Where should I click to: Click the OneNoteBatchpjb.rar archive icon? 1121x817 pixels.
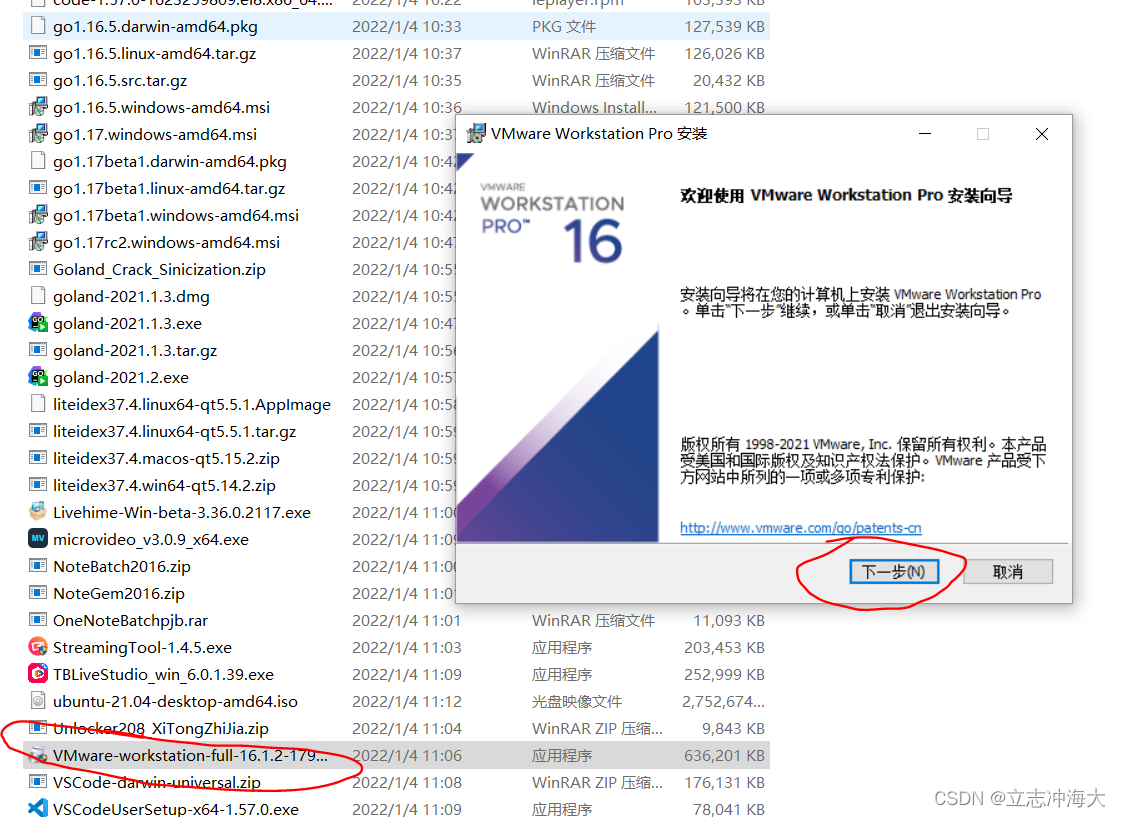pos(38,620)
